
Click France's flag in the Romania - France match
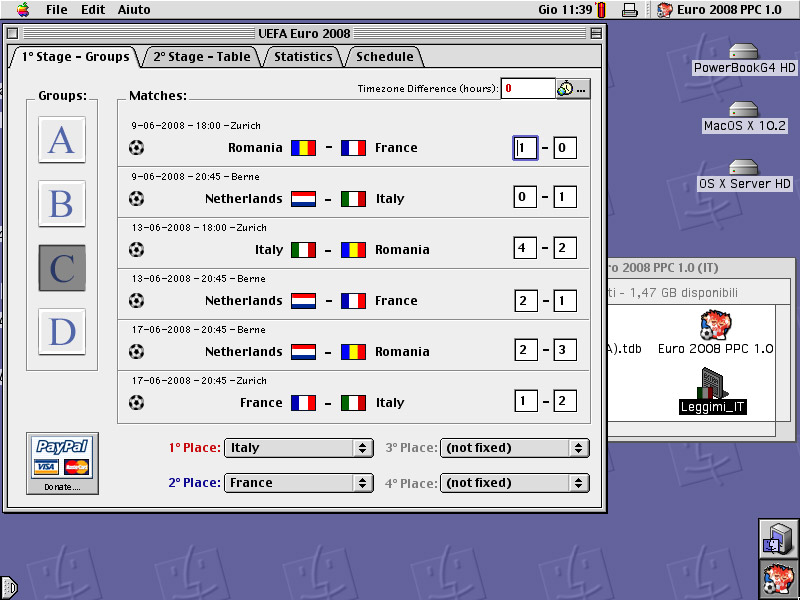pos(353,148)
